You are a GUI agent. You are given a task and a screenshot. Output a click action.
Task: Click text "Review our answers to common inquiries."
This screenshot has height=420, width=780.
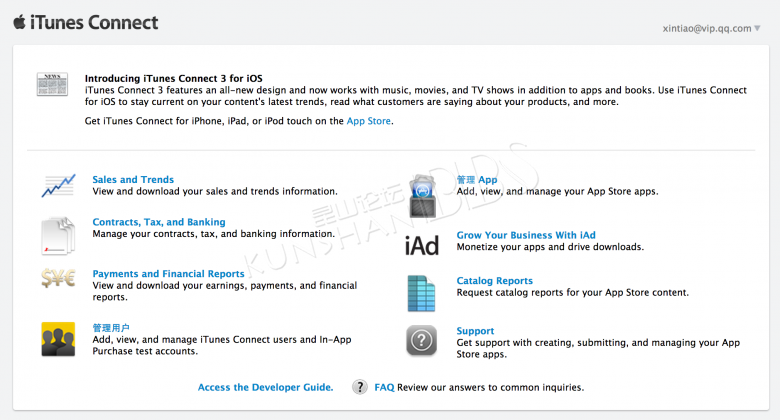(x=491, y=387)
